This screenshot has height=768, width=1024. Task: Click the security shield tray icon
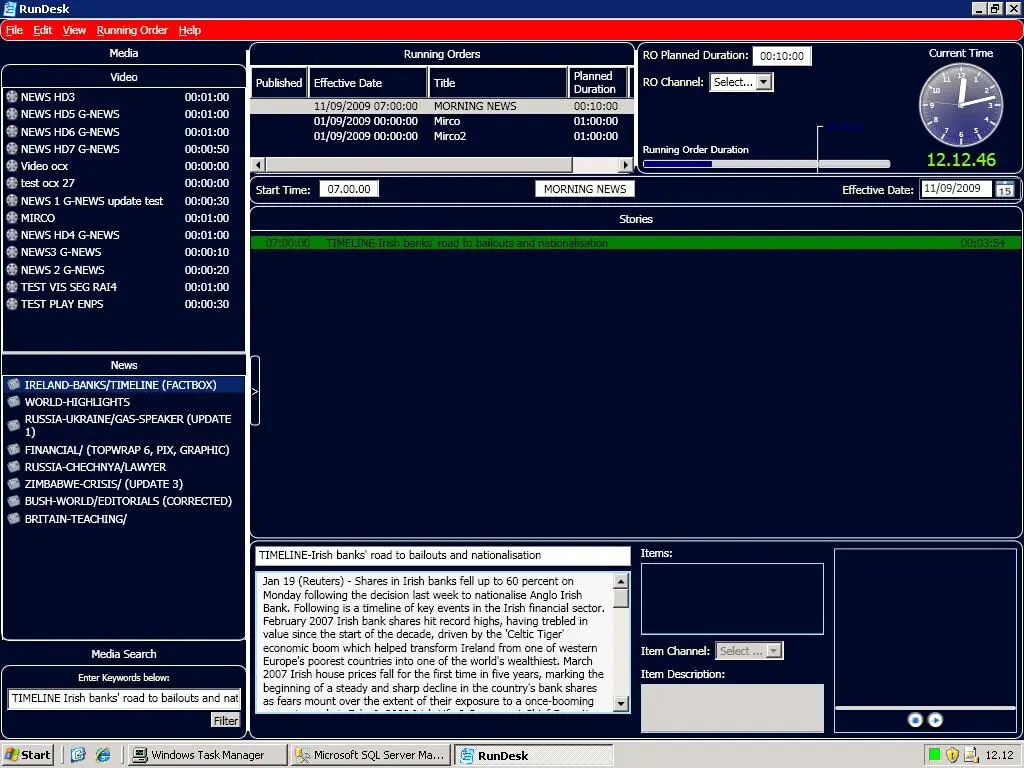(952, 755)
